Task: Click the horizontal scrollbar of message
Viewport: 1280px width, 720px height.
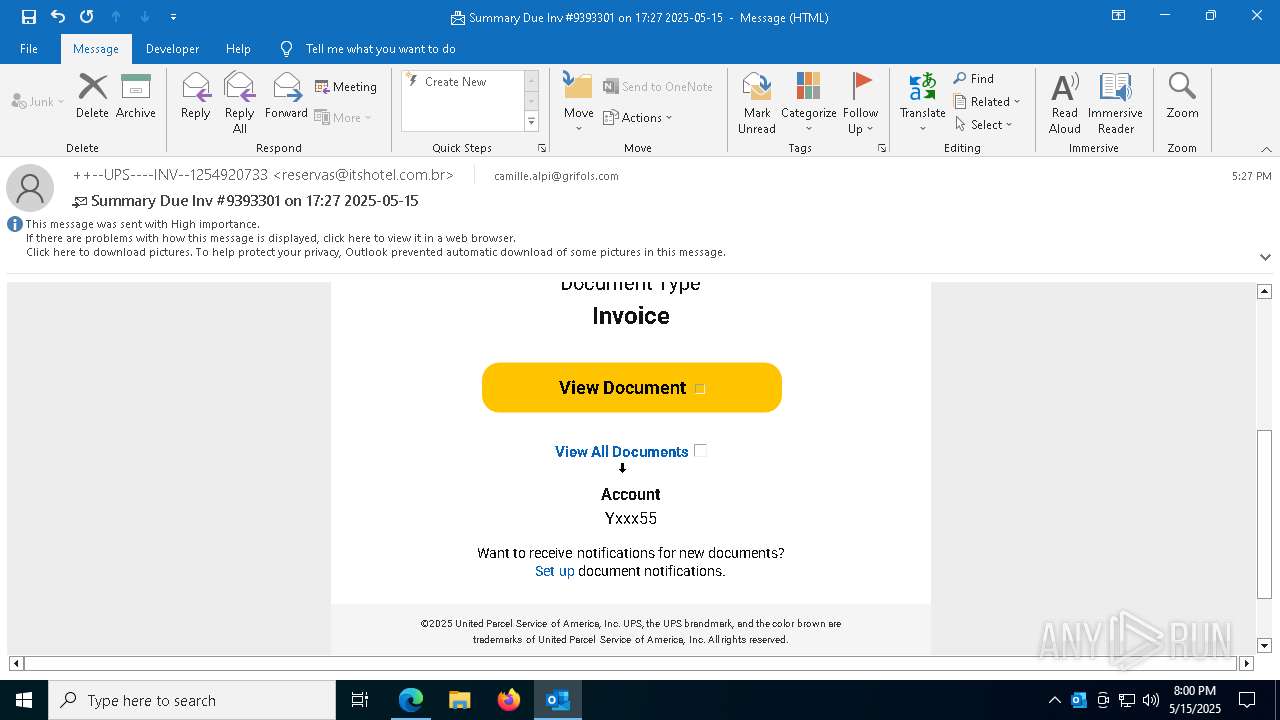Action: (x=631, y=663)
